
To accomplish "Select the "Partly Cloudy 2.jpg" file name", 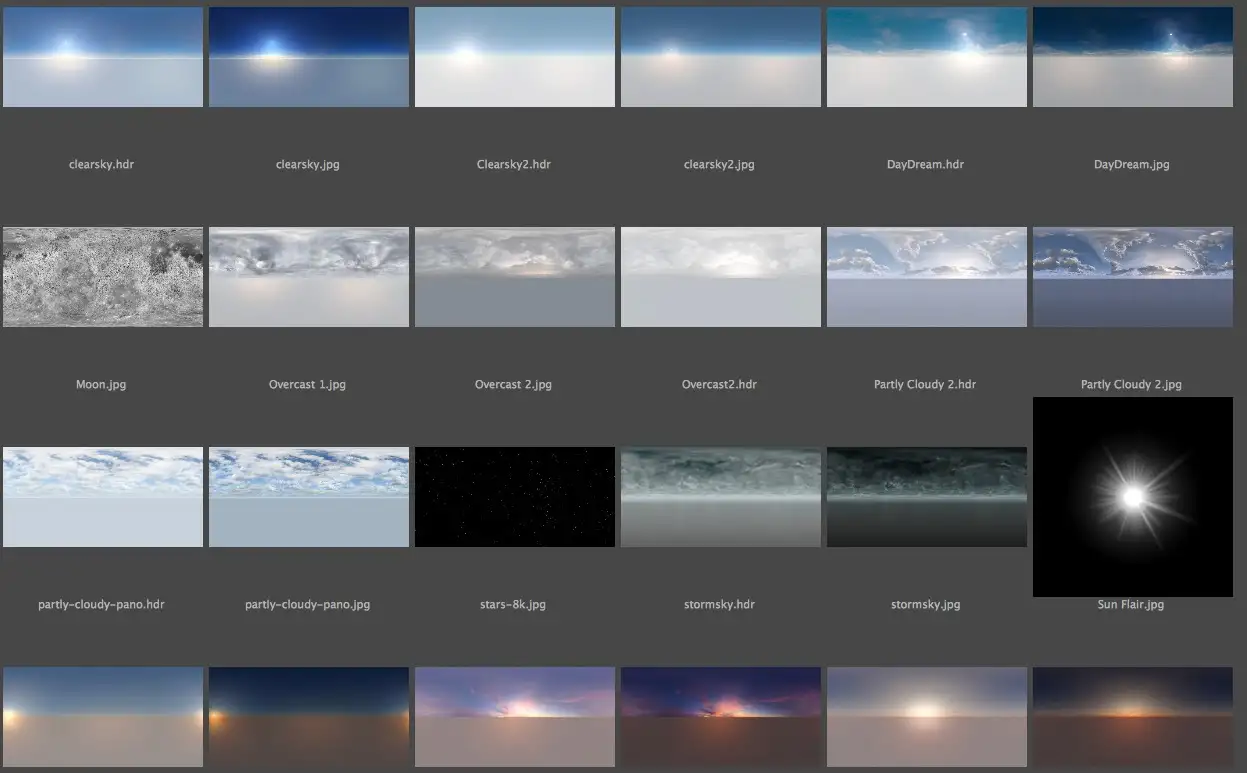I will click(x=1132, y=384).
